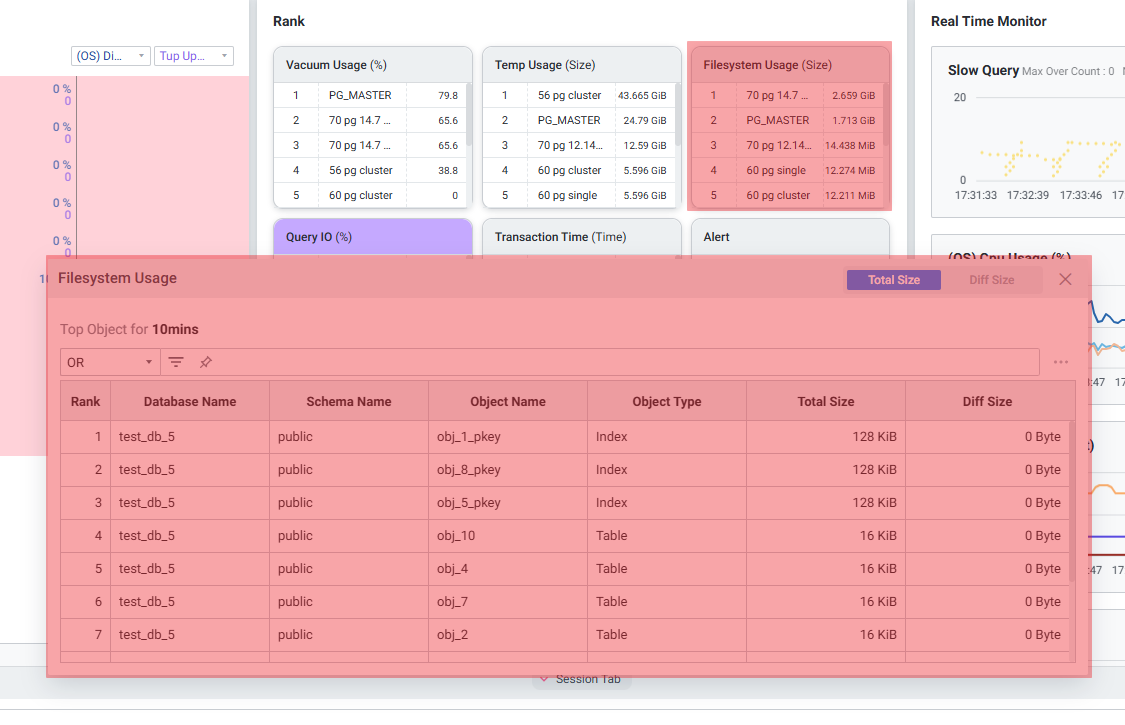Sort by Database Name column header
Screen dimensions: 1125x725
point(189,401)
